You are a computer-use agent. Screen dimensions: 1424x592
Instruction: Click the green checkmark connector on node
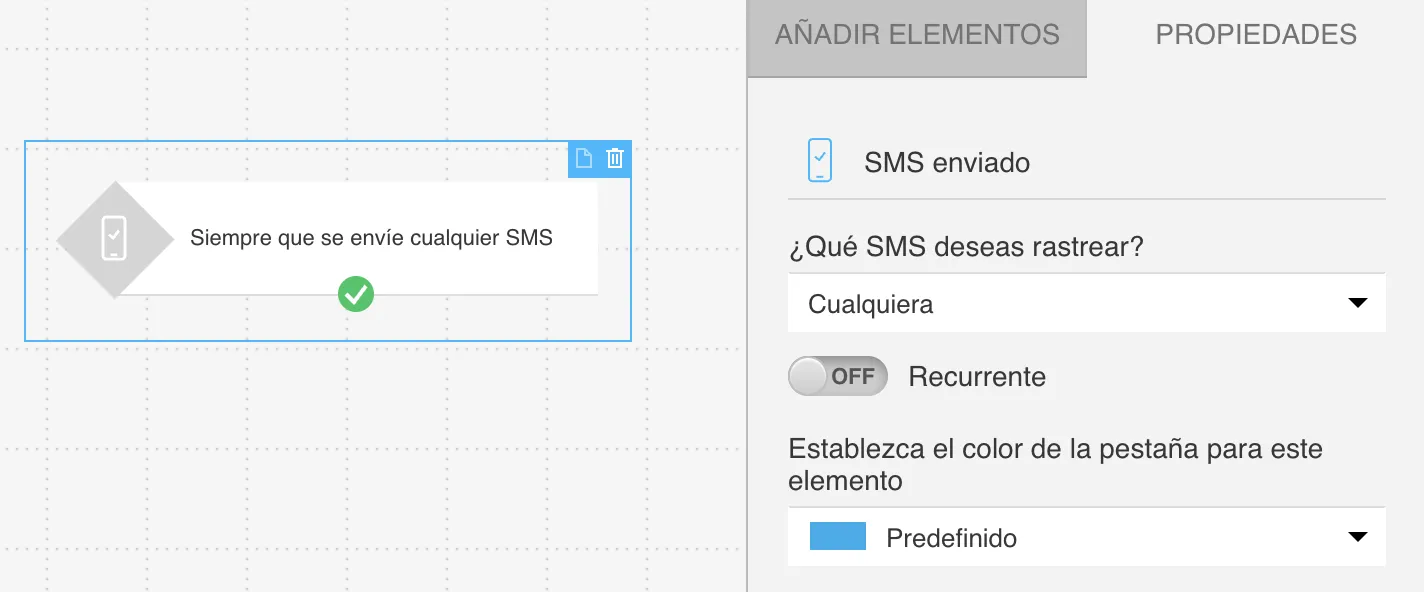(355, 294)
